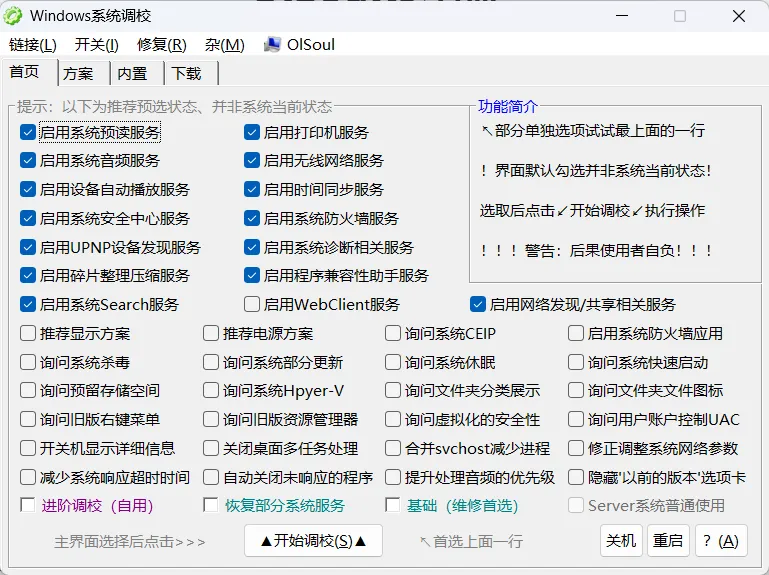
Task: Open the 杂(M) menu
Action: point(225,45)
